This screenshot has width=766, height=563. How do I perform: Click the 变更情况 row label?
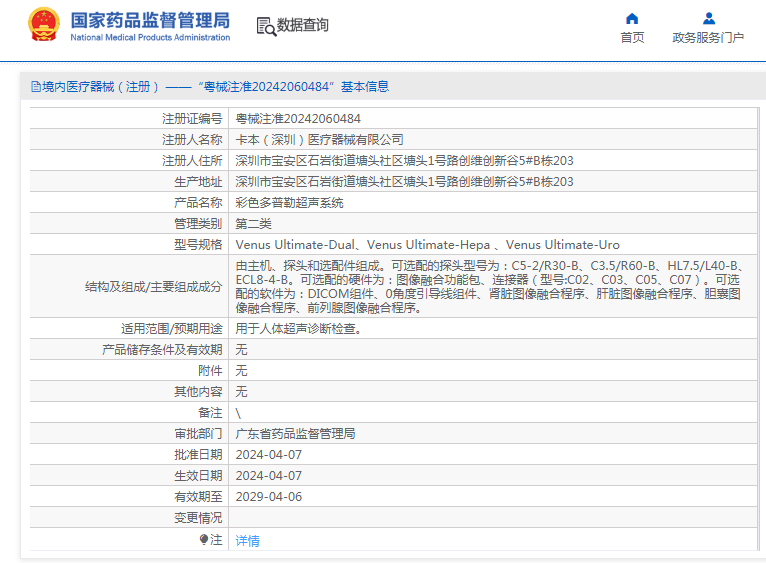pyautogui.click(x=198, y=518)
